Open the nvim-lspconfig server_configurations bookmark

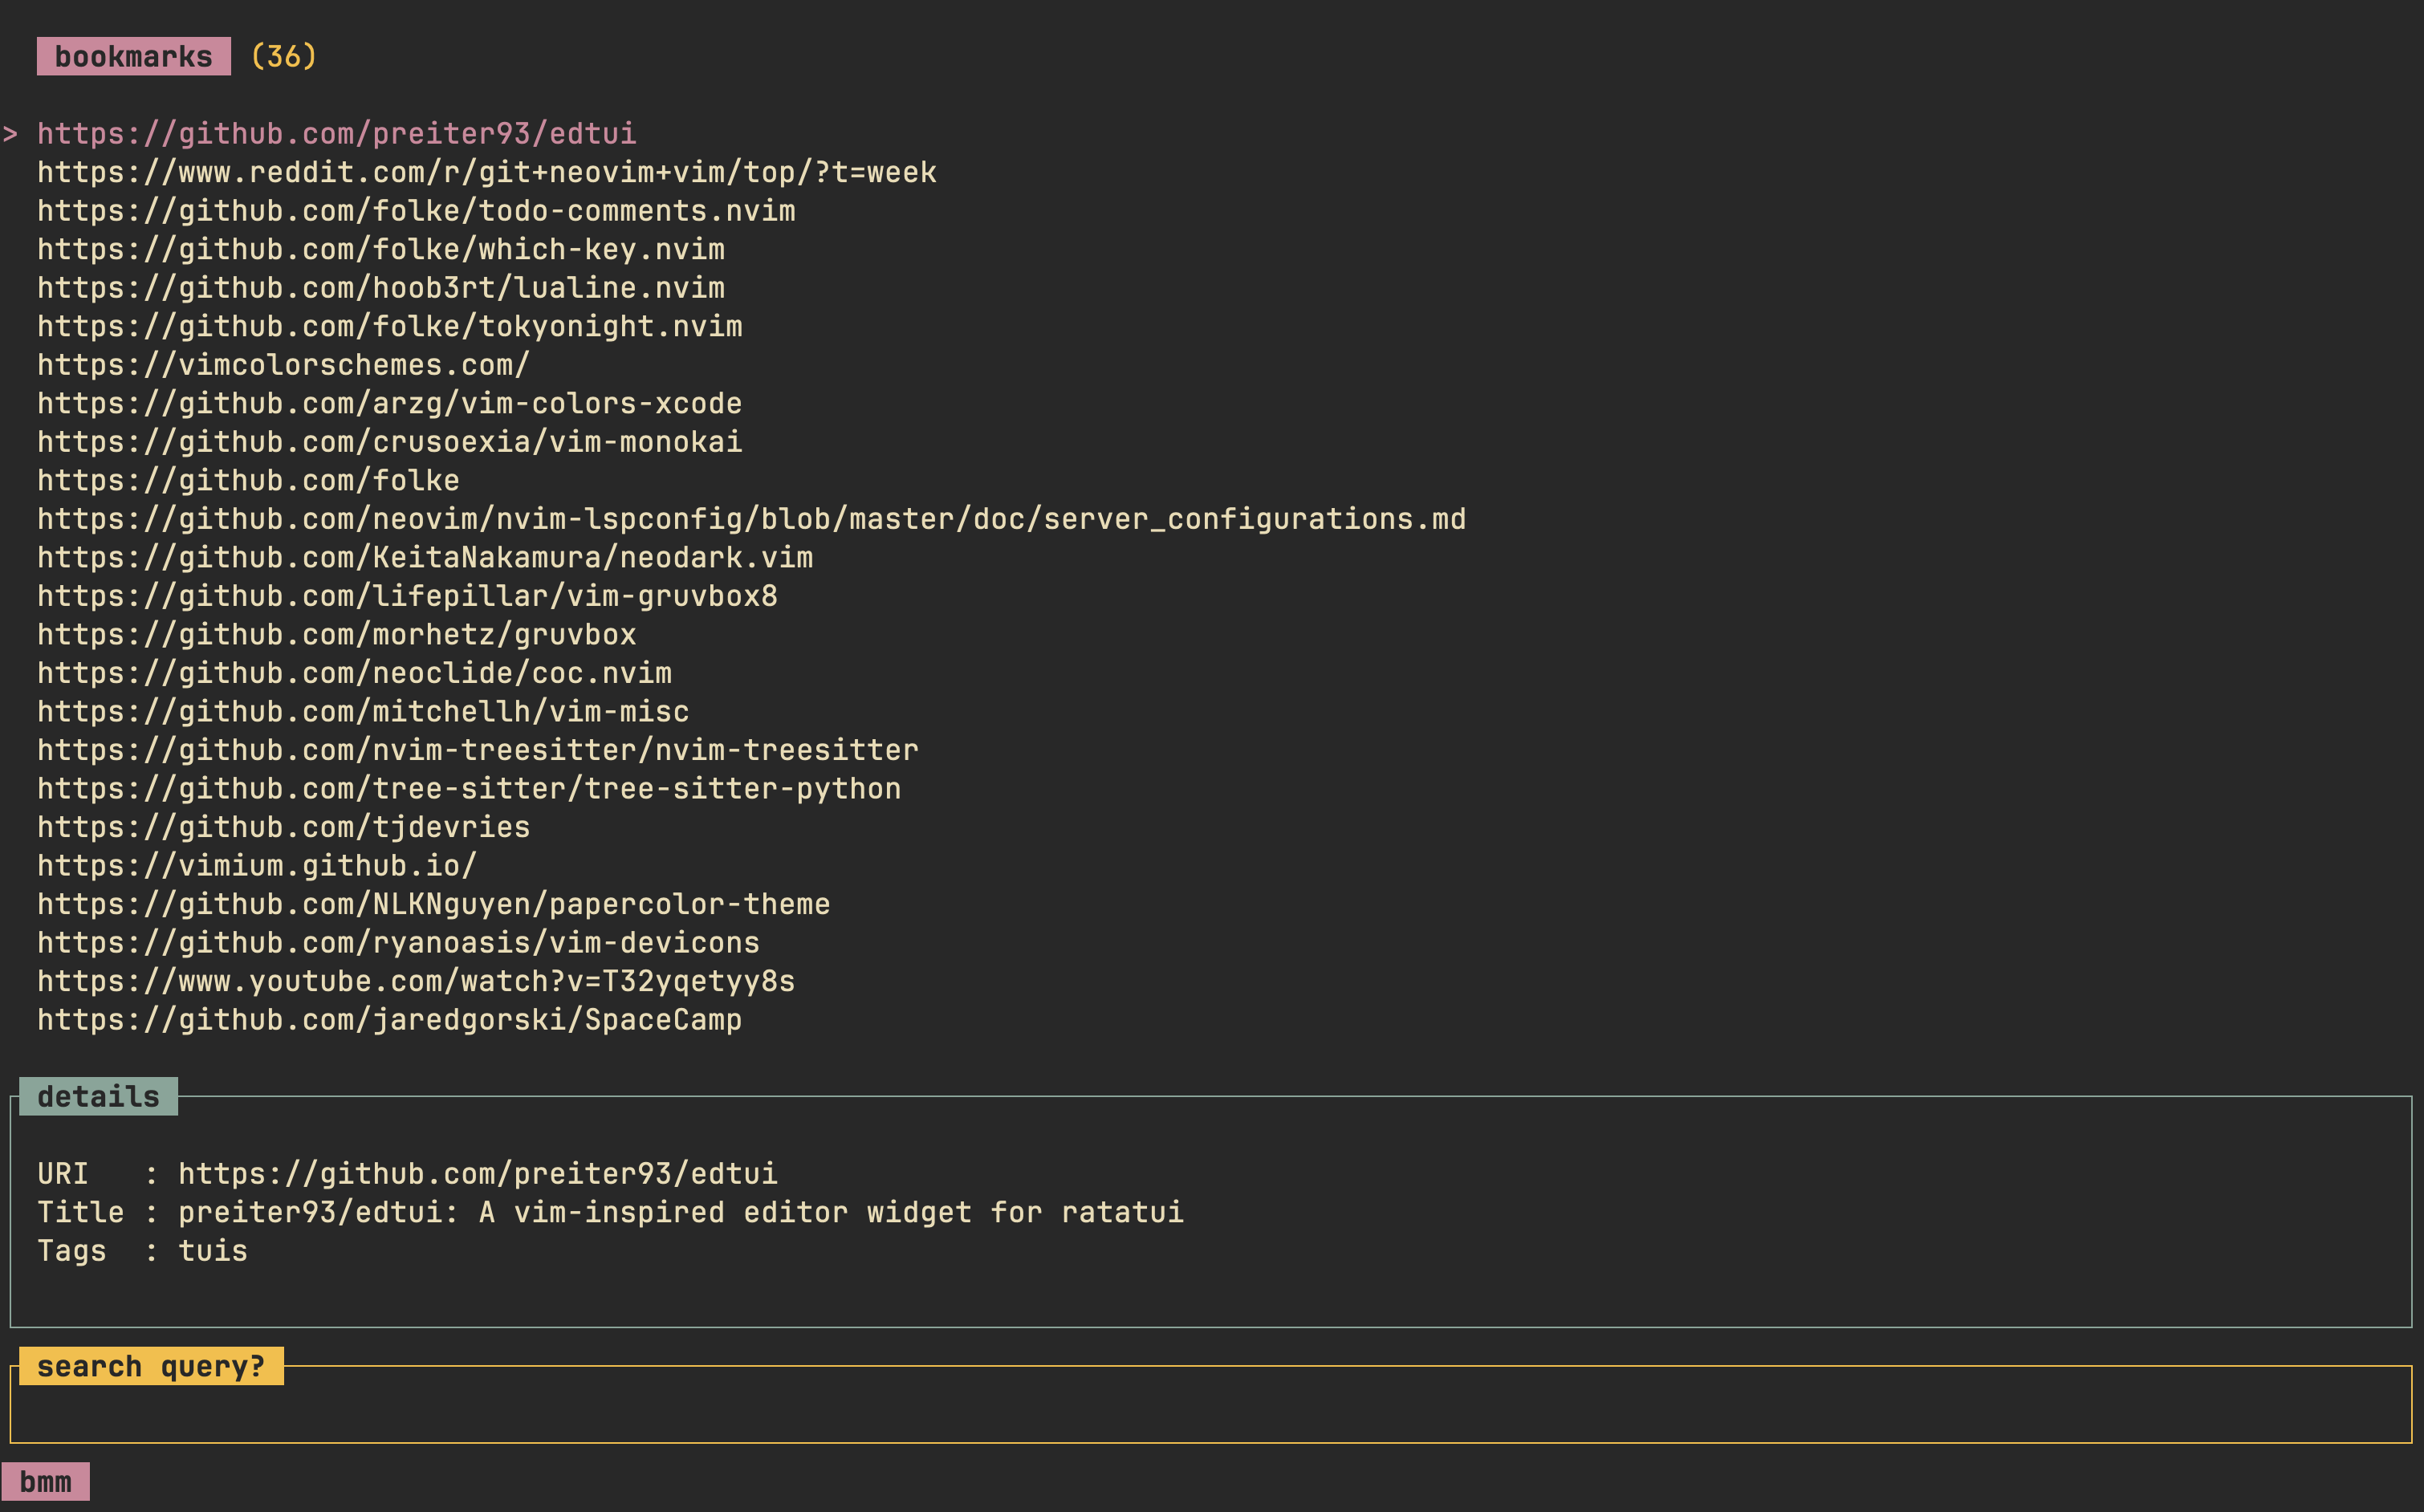point(751,519)
